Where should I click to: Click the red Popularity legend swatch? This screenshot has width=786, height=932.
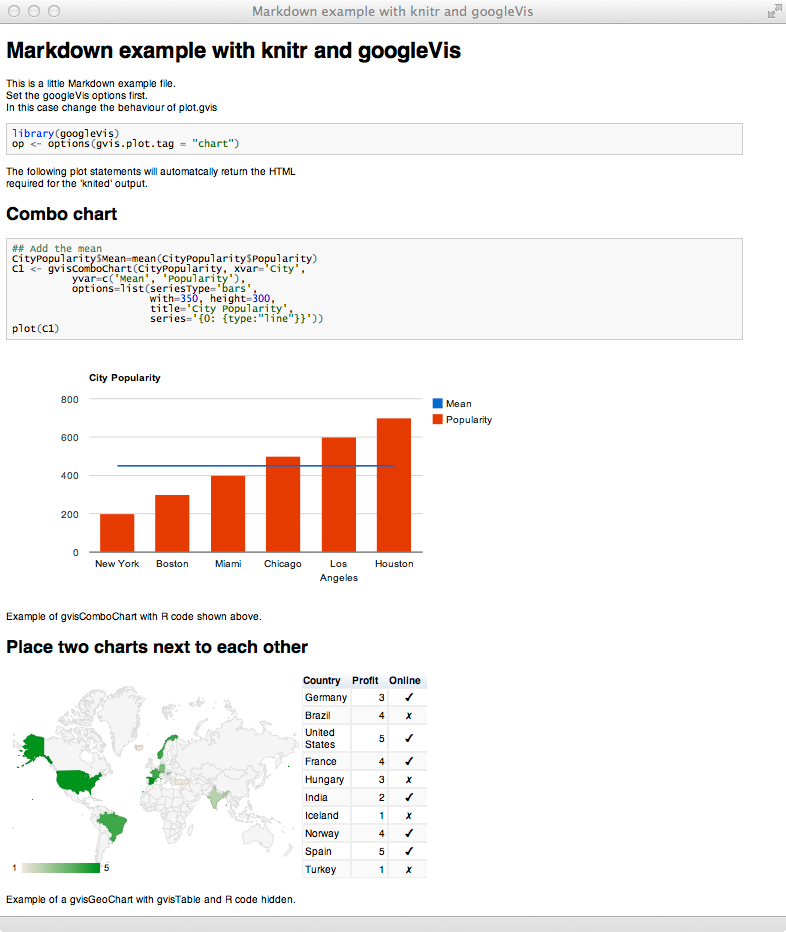(438, 420)
